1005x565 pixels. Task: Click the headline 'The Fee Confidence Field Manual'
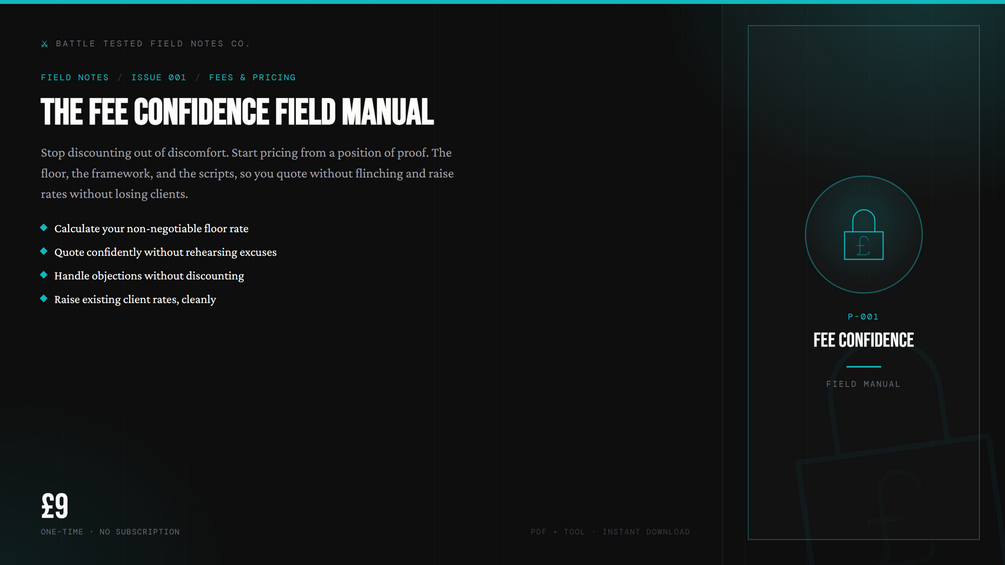click(x=237, y=112)
